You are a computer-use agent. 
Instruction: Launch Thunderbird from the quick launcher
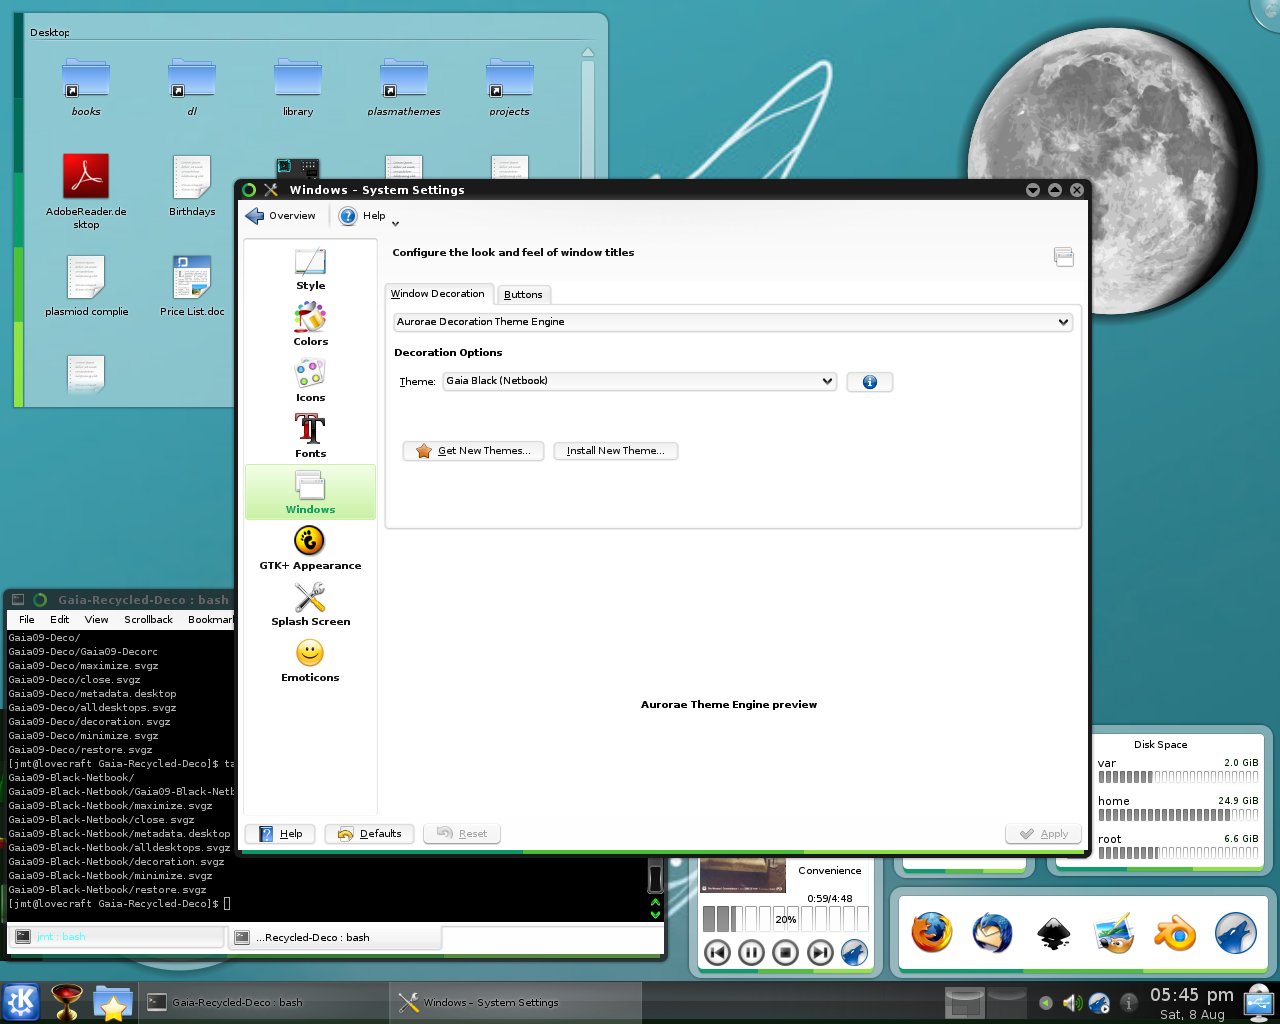pos(992,934)
